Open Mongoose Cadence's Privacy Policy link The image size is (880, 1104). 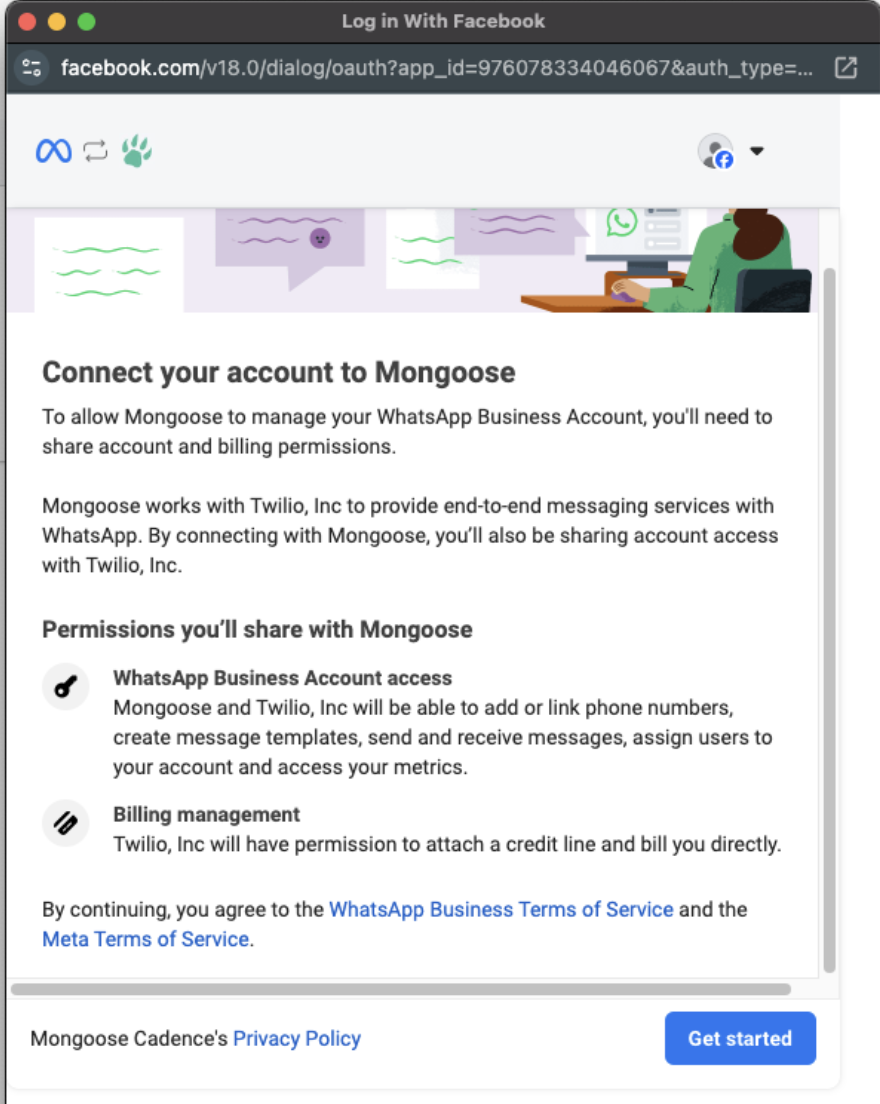tap(297, 1039)
